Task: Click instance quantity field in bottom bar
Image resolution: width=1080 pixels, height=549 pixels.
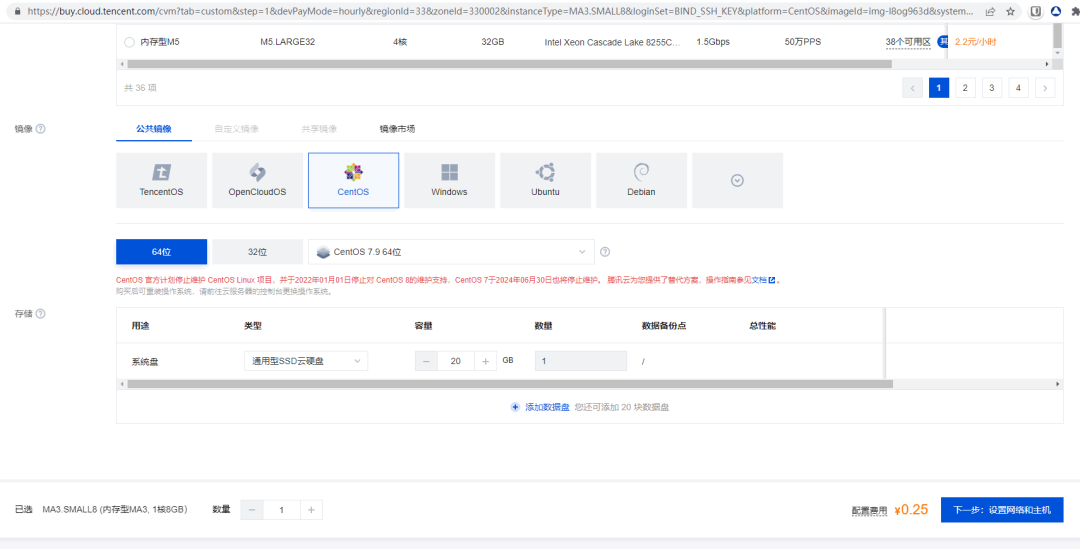Action: click(x=282, y=510)
